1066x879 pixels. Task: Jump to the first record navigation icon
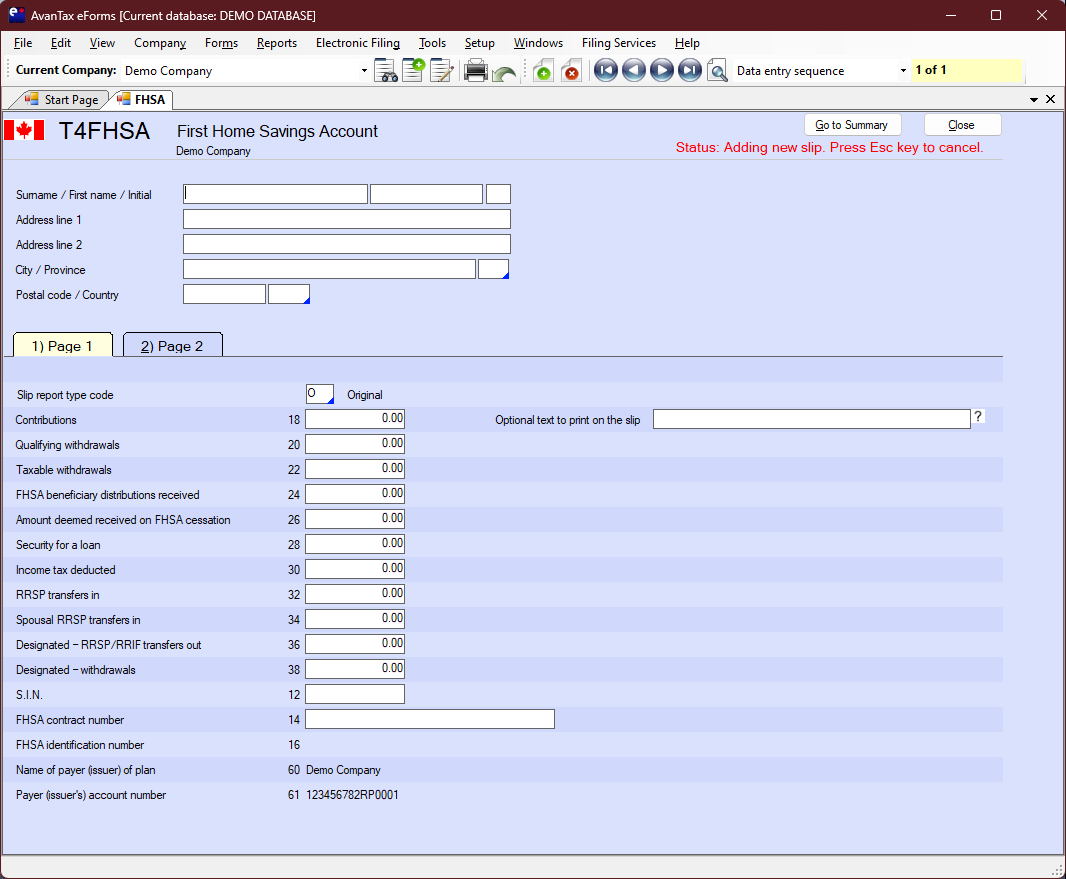pyautogui.click(x=607, y=70)
